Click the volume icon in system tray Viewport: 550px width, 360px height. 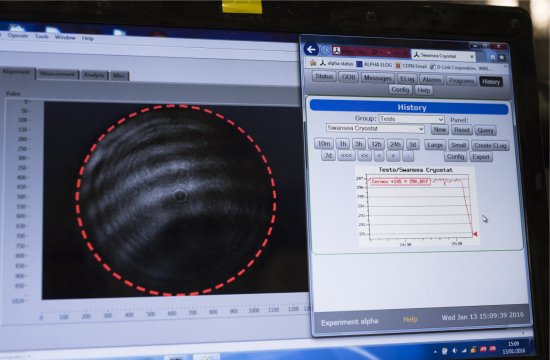(x=454, y=350)
